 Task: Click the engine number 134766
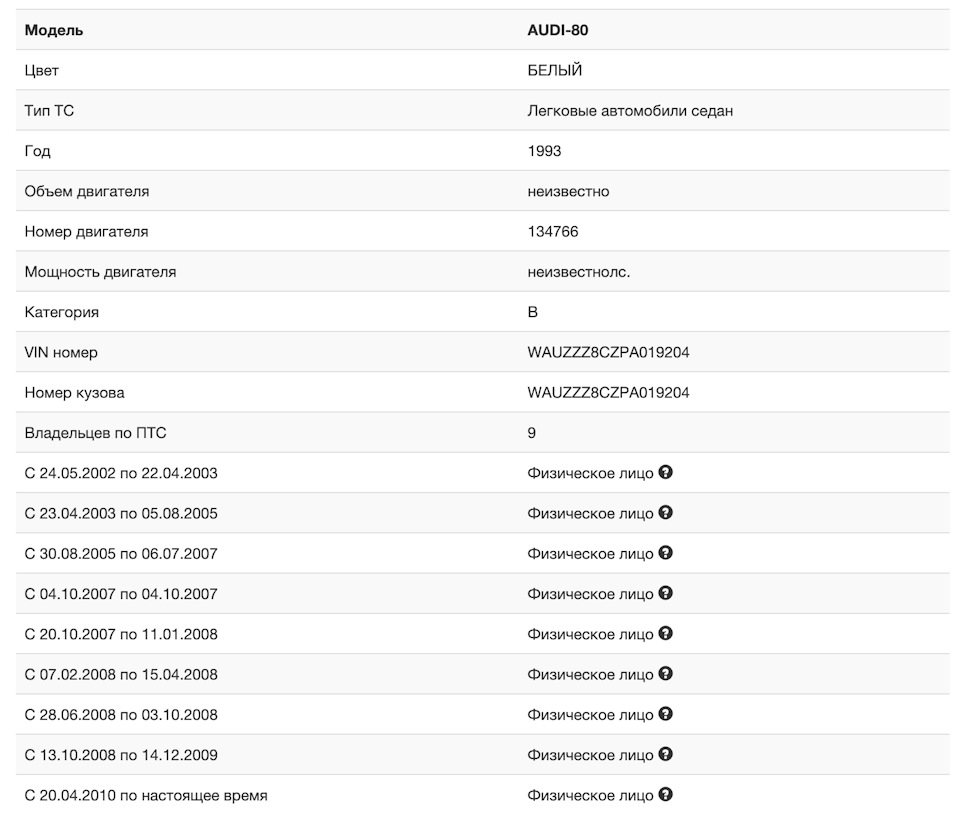coord(552,231)
